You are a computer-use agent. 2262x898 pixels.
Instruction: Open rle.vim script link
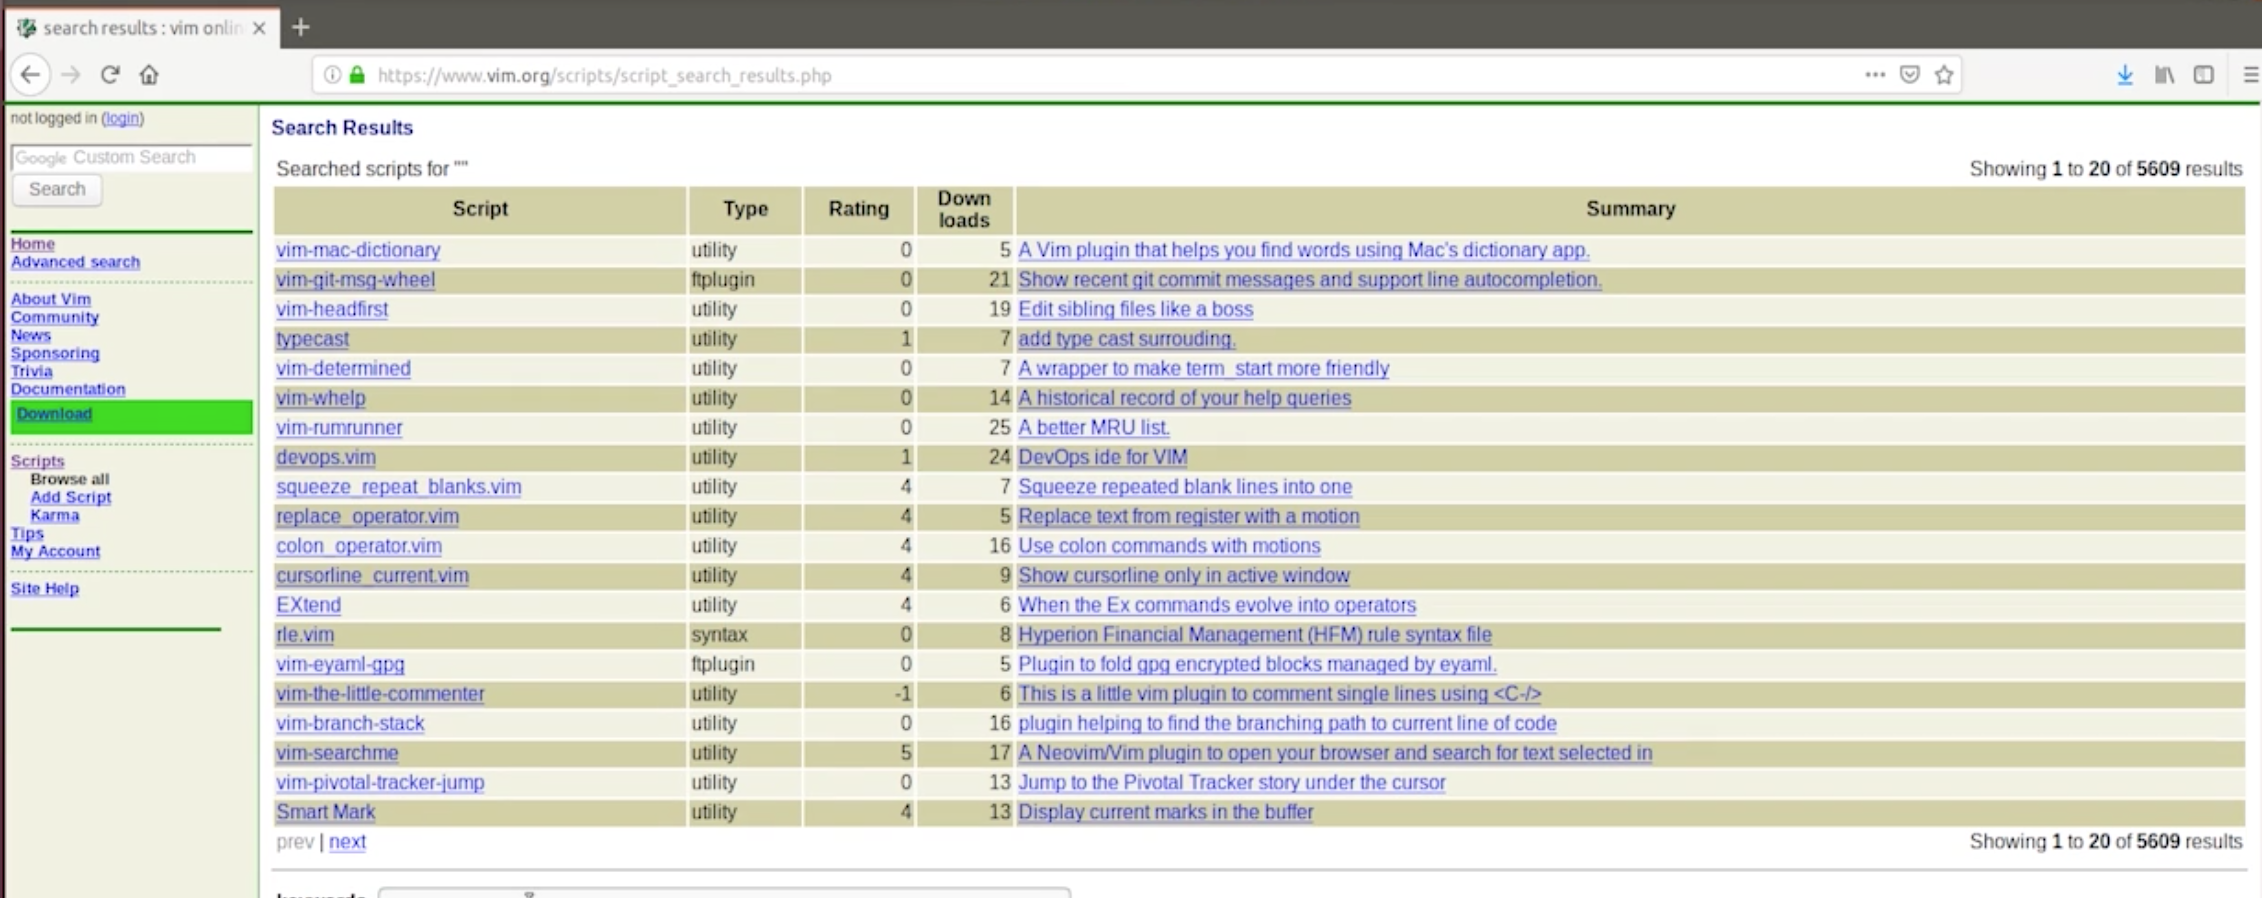(305, 635)
